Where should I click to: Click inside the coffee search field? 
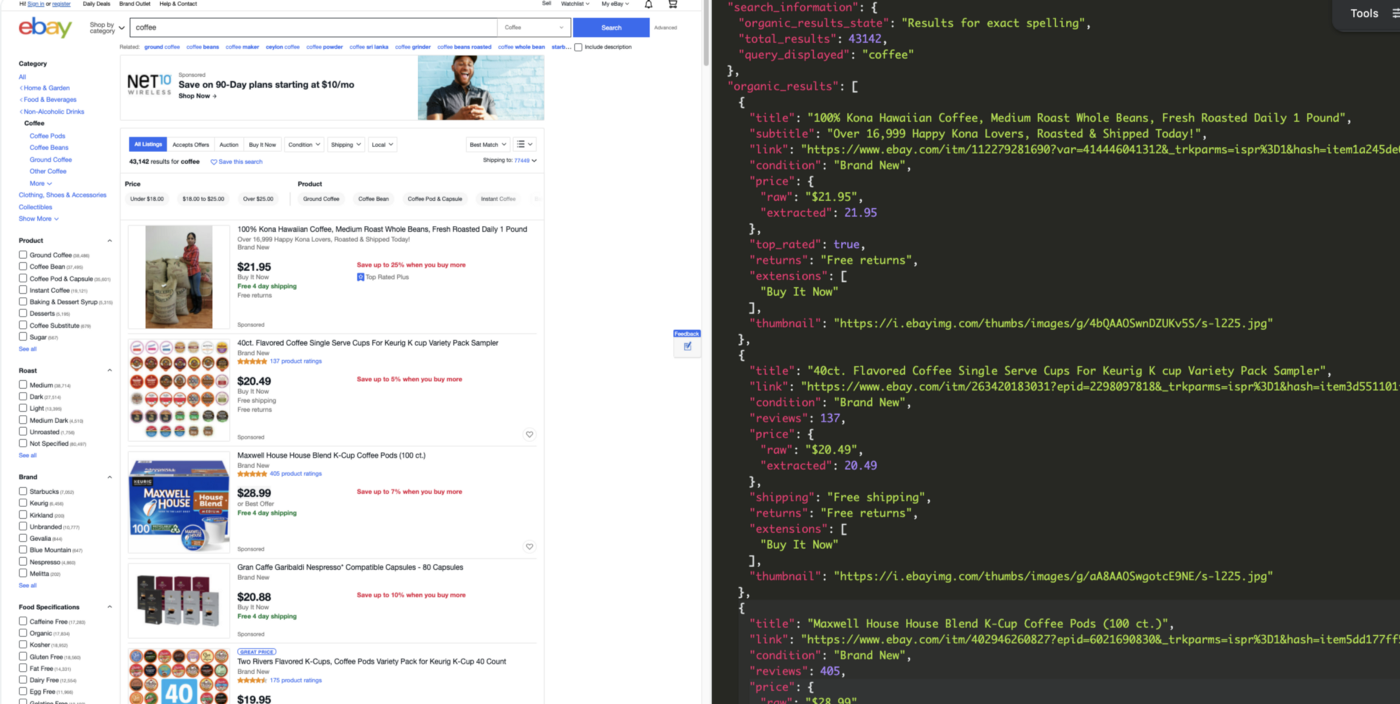coord(313,28)
